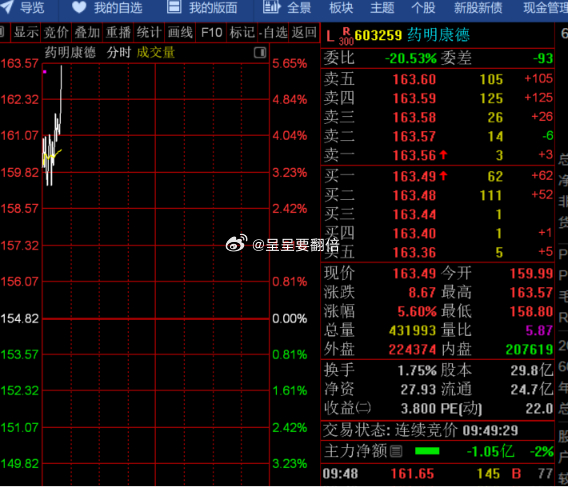The image size is (568, 487).
Task: Click the 09:48 trade tick row
Action: click(438, 474)
